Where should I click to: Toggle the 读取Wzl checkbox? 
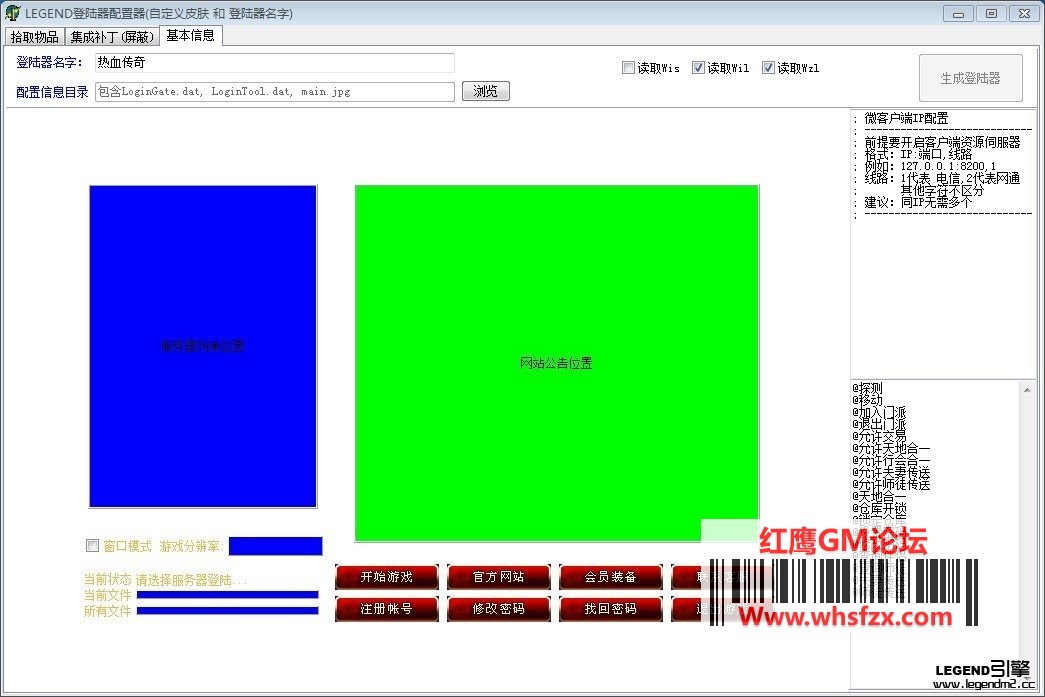pyautogui.click(x=768, y=68)
